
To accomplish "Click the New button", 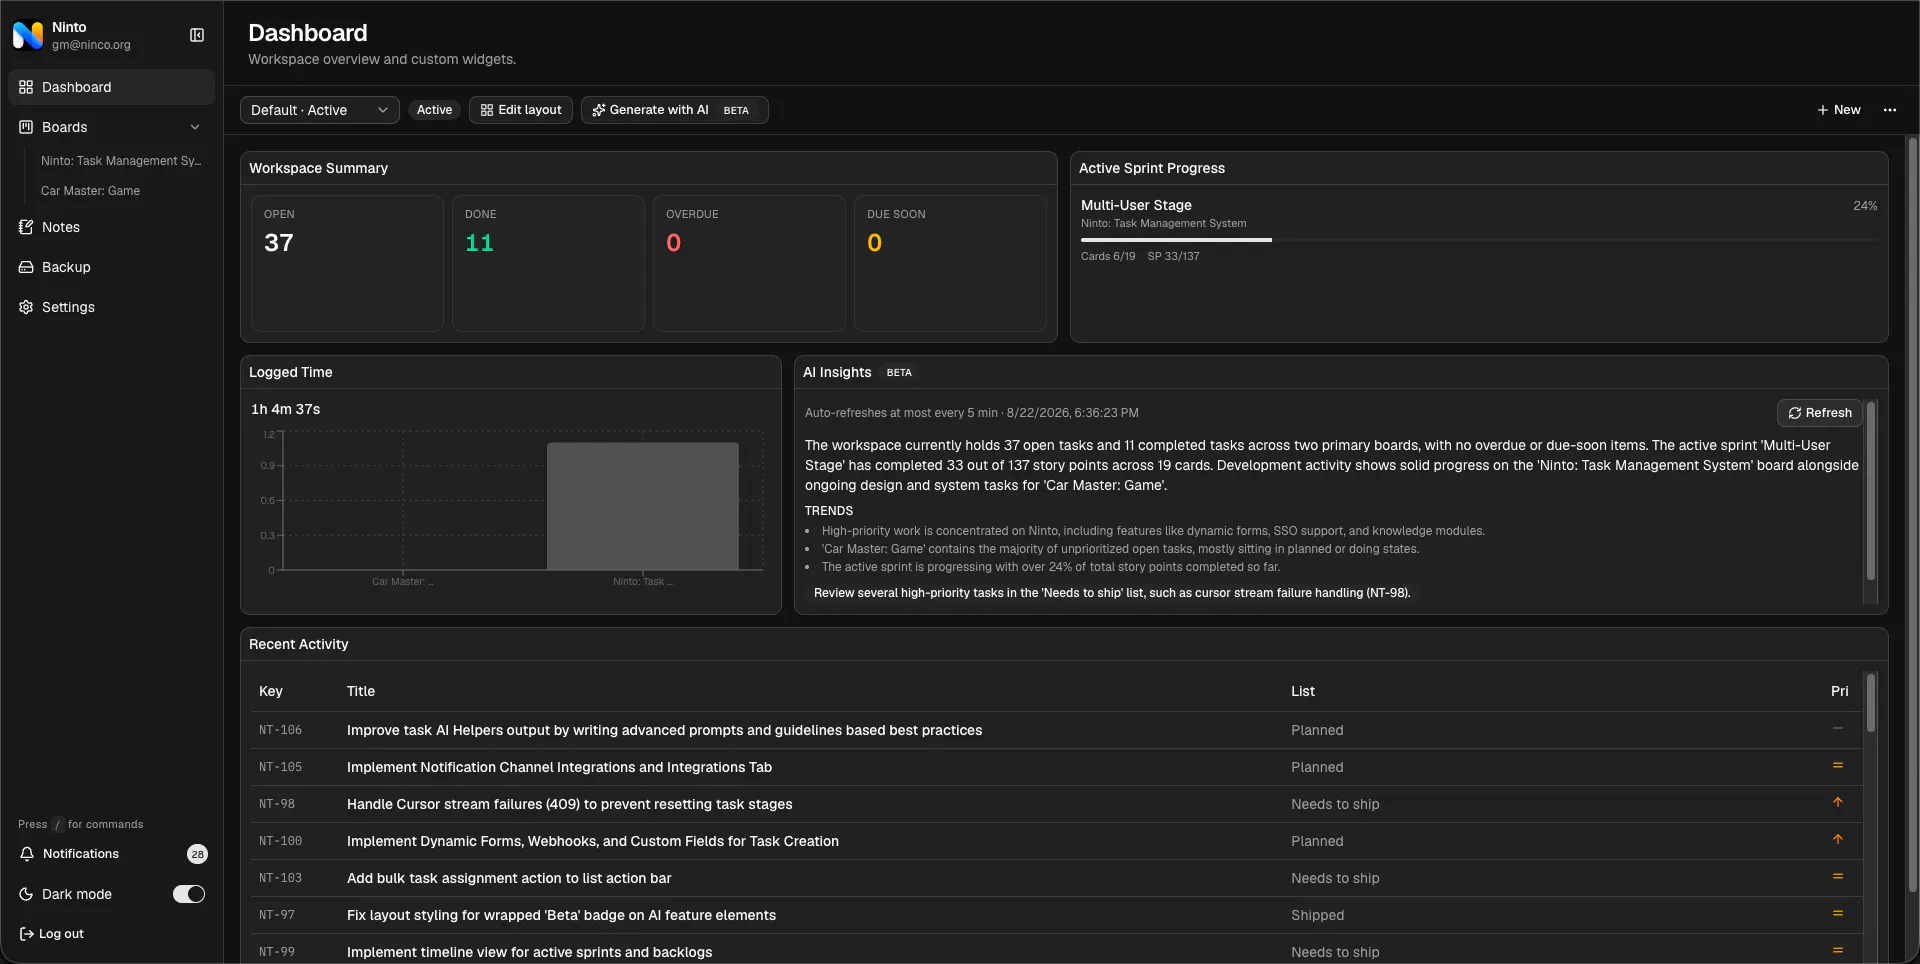I will pyautogui.click(x=1839, y=110).
